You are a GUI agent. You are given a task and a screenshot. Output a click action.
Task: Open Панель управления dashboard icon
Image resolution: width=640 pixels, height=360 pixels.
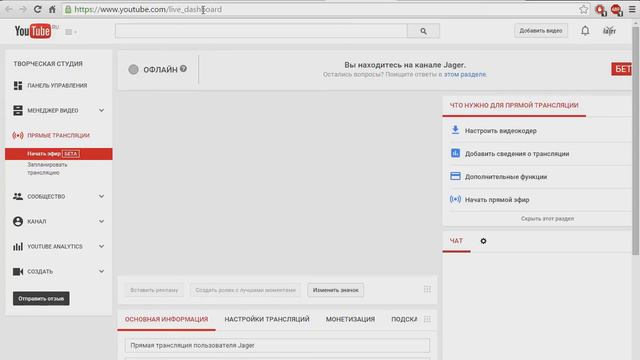click(18, 85)
